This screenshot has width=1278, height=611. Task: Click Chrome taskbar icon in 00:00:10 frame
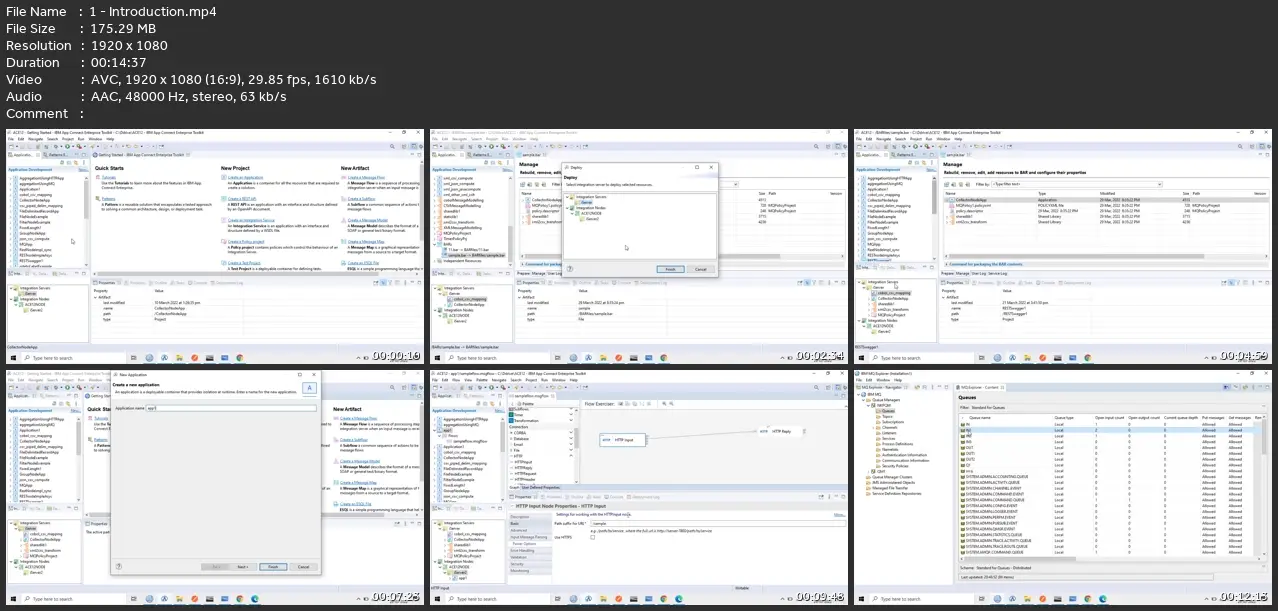pos(239,358)
